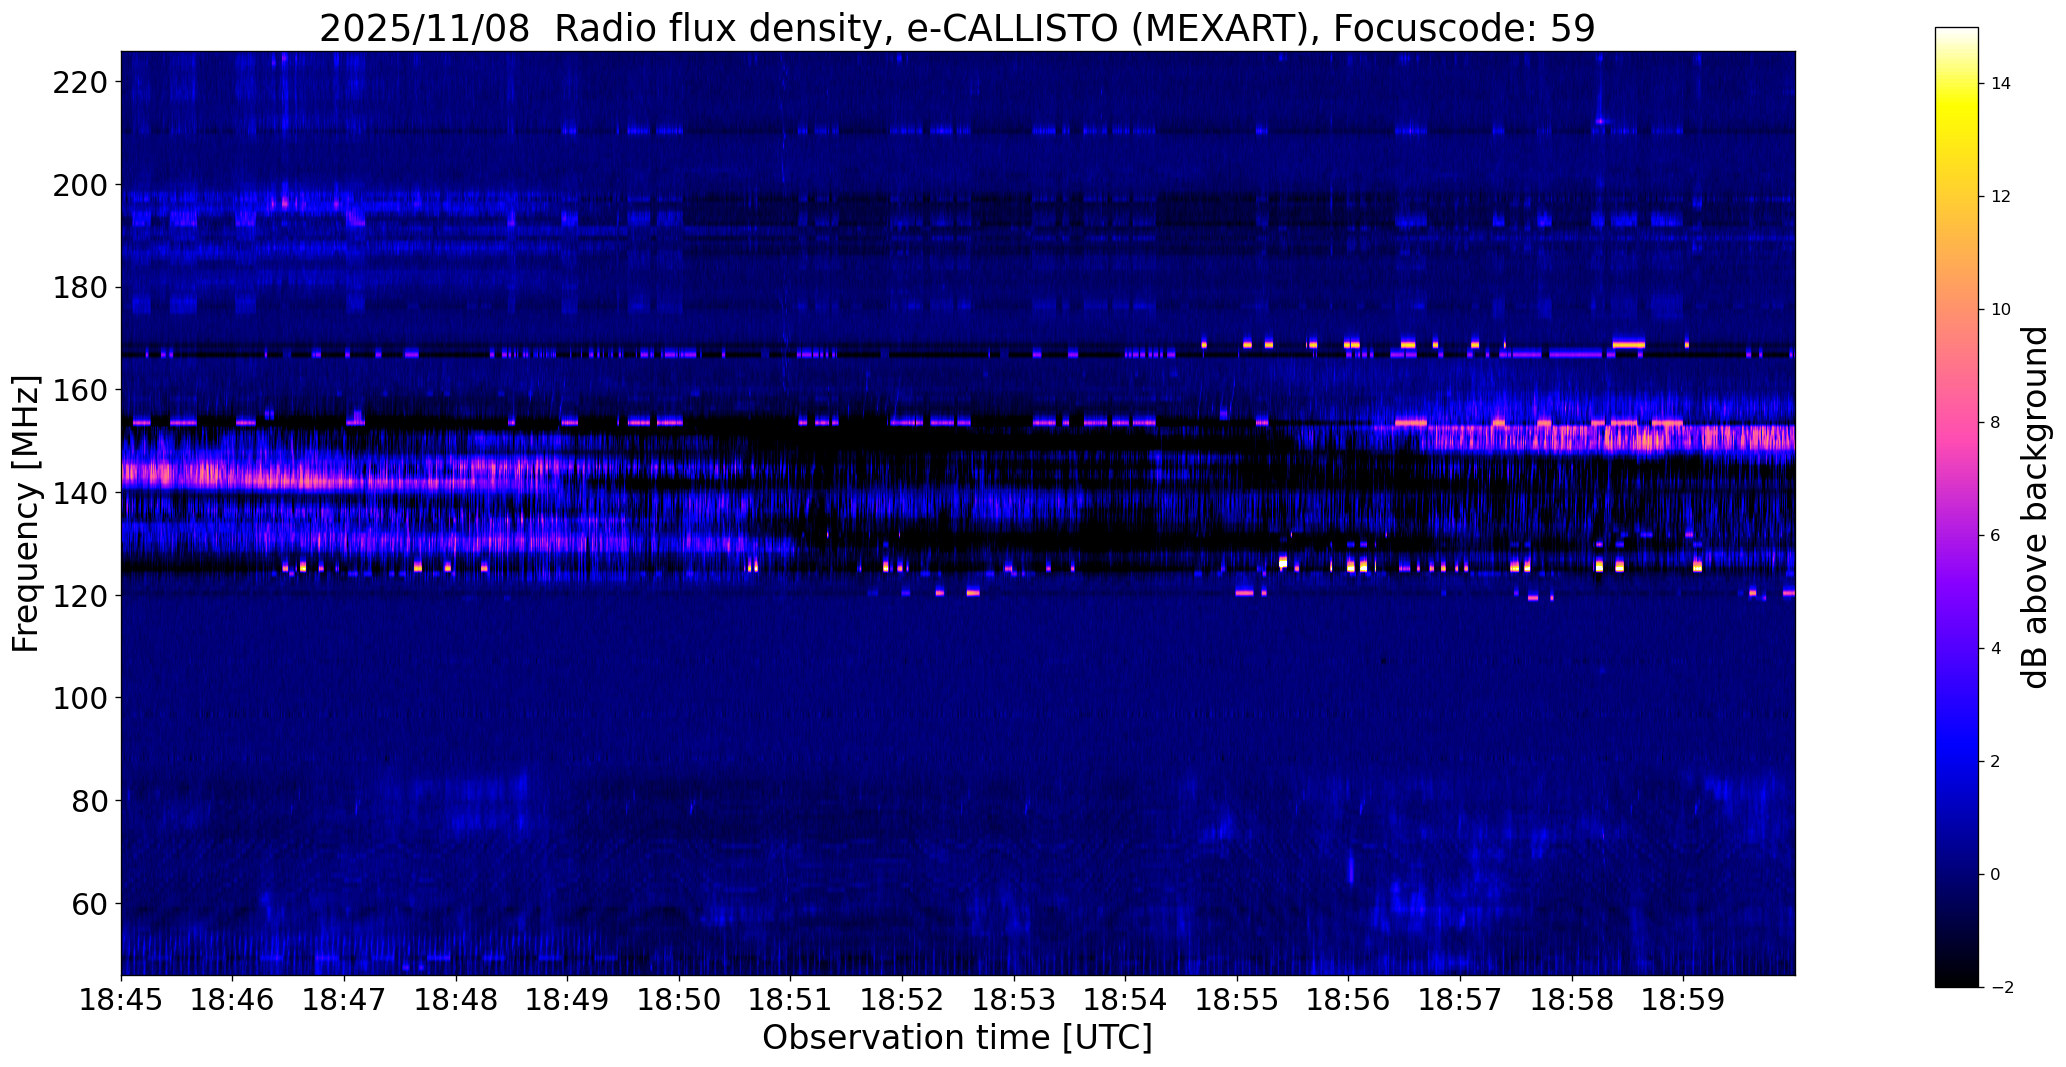Click the 18:52 time tick label
Viewport: 2066px width, 1067px height.
903,1000
